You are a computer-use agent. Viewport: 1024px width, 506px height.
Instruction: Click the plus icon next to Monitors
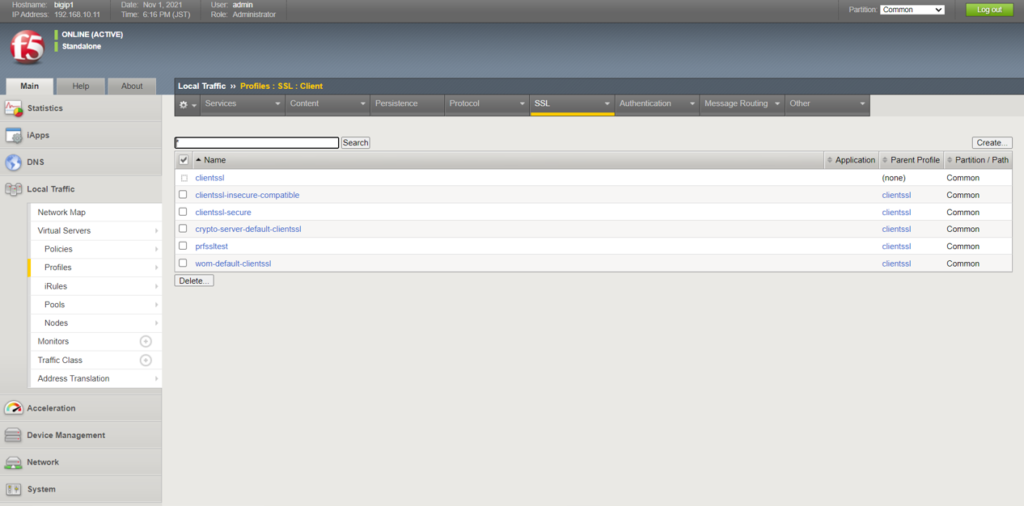tap(145, 342)
